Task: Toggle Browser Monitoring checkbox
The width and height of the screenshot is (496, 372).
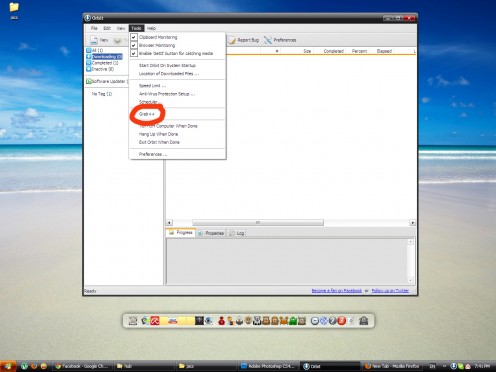Action: coord(134,45)
